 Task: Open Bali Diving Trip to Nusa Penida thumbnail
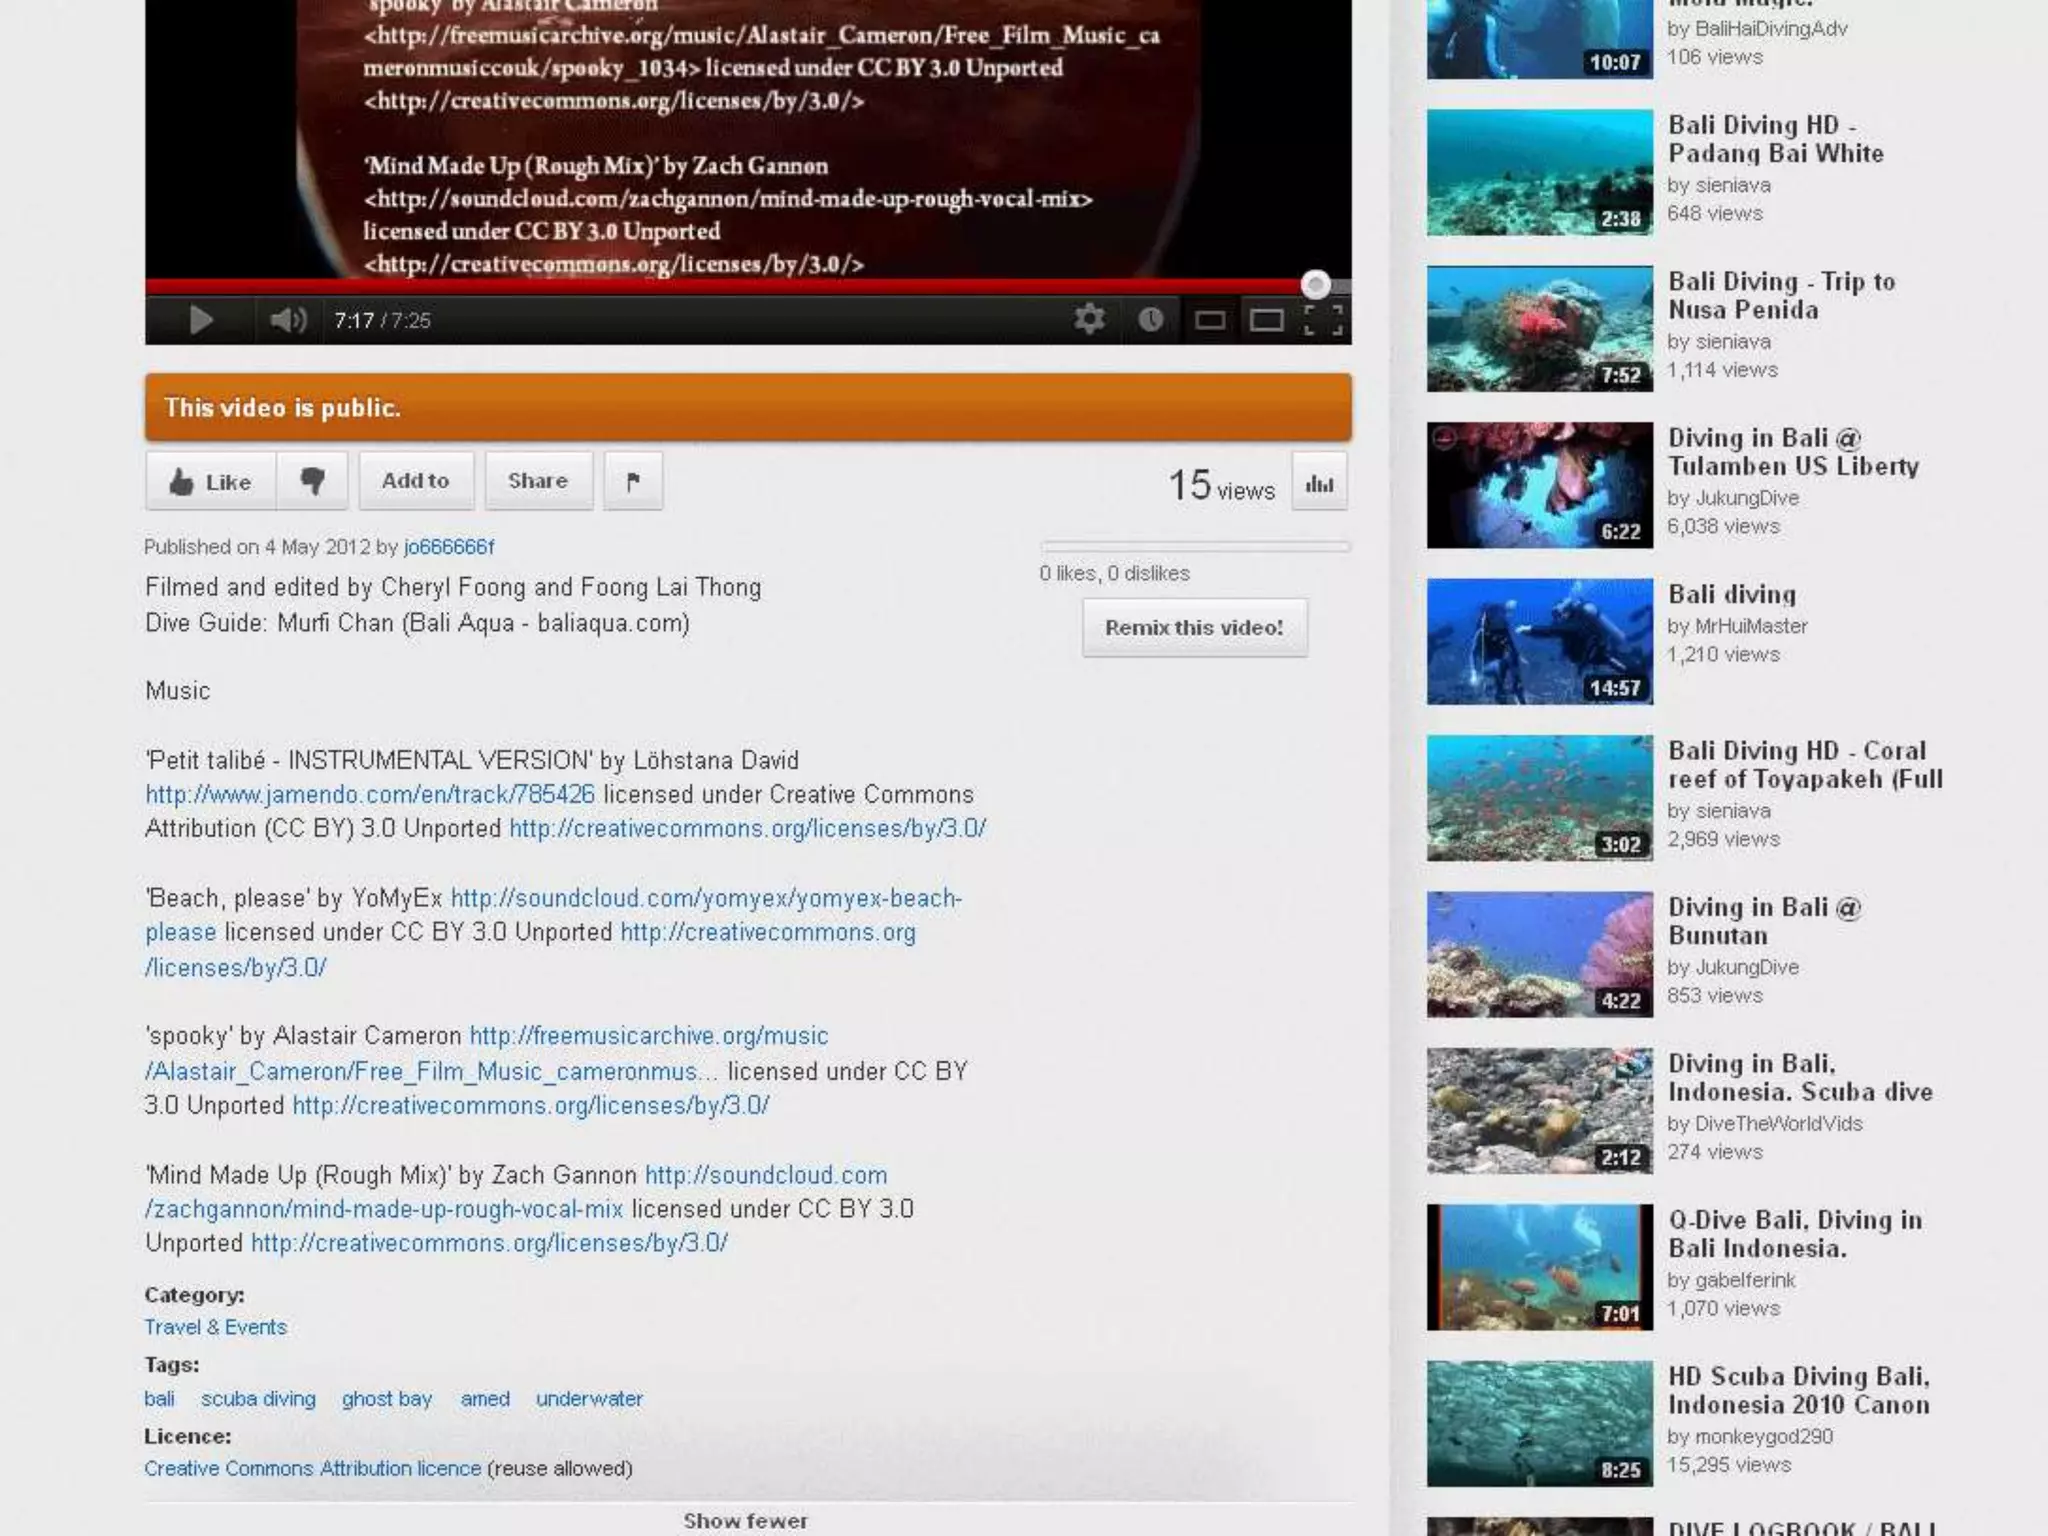coord(1539,328)
